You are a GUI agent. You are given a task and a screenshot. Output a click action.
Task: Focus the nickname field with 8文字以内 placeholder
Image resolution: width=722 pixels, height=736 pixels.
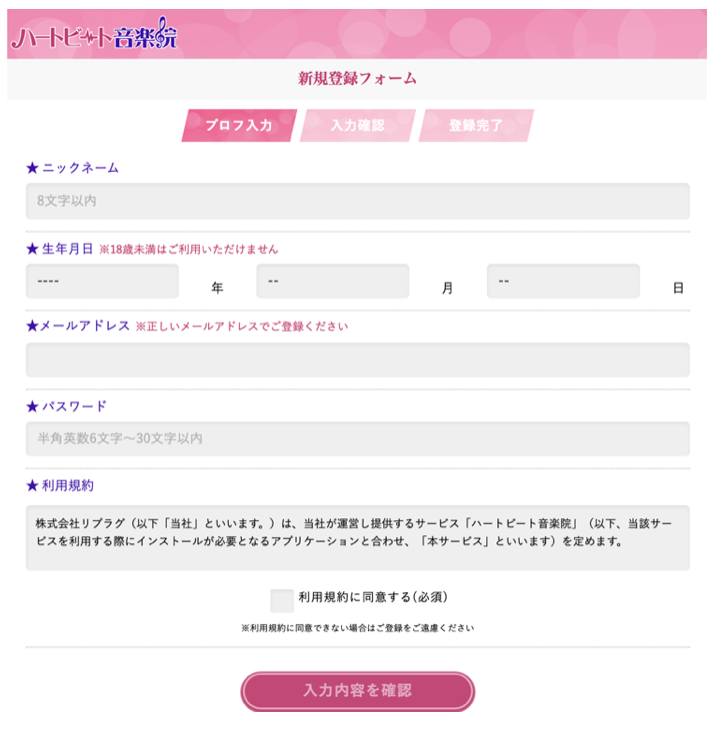[x=358, y=201]
